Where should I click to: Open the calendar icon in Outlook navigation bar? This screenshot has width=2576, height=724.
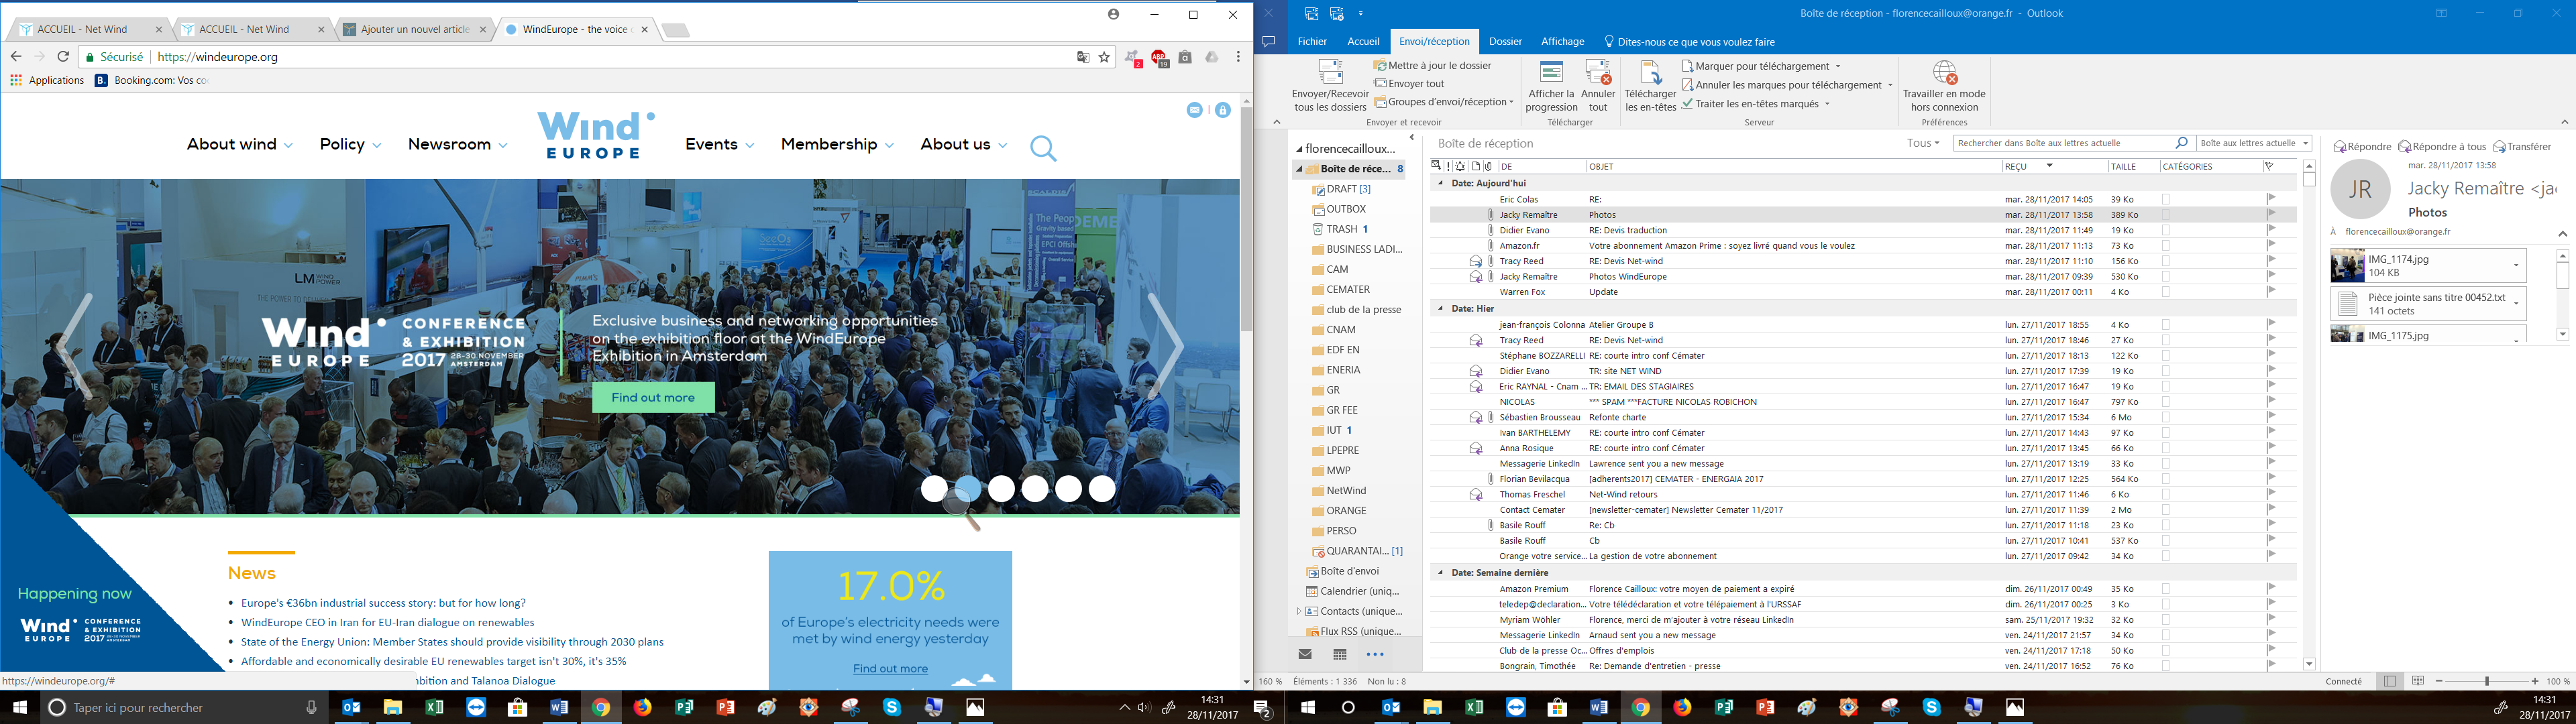(1340, 654)
